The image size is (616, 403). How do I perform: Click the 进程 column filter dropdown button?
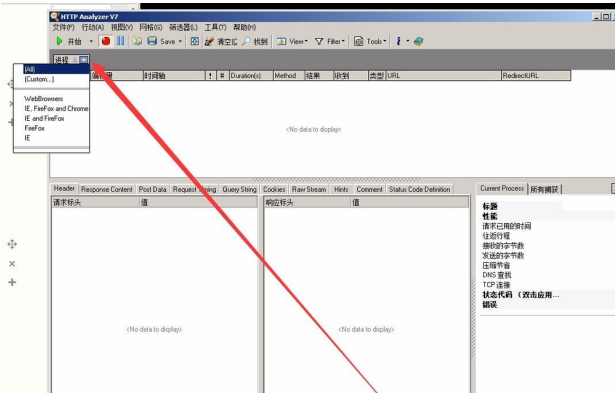(x=84, y=60)
